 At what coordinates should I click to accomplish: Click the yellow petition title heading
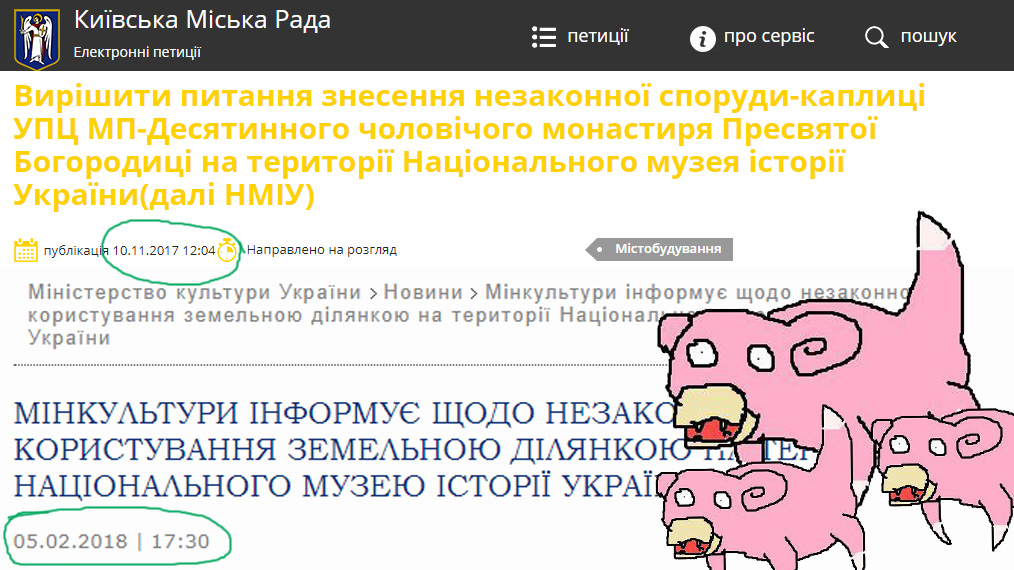[x=469, y=146]
